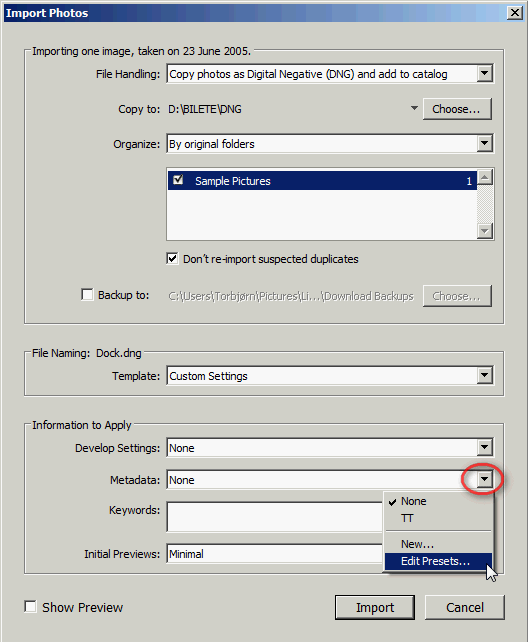Screen dimensions: 528x642
Task: Click the folder list scroll up arrow
Action: pos(485,177)
